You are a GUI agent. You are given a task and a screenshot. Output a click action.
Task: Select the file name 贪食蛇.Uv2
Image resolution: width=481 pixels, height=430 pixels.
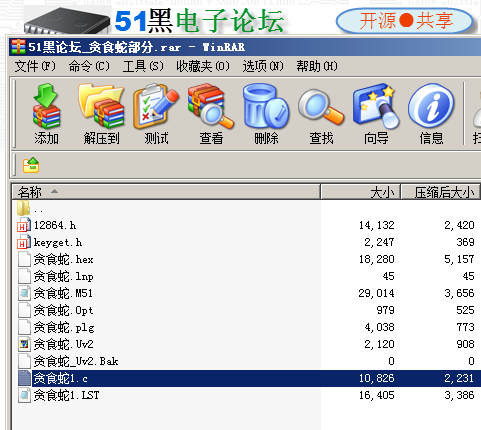click(x=63, y=344)
